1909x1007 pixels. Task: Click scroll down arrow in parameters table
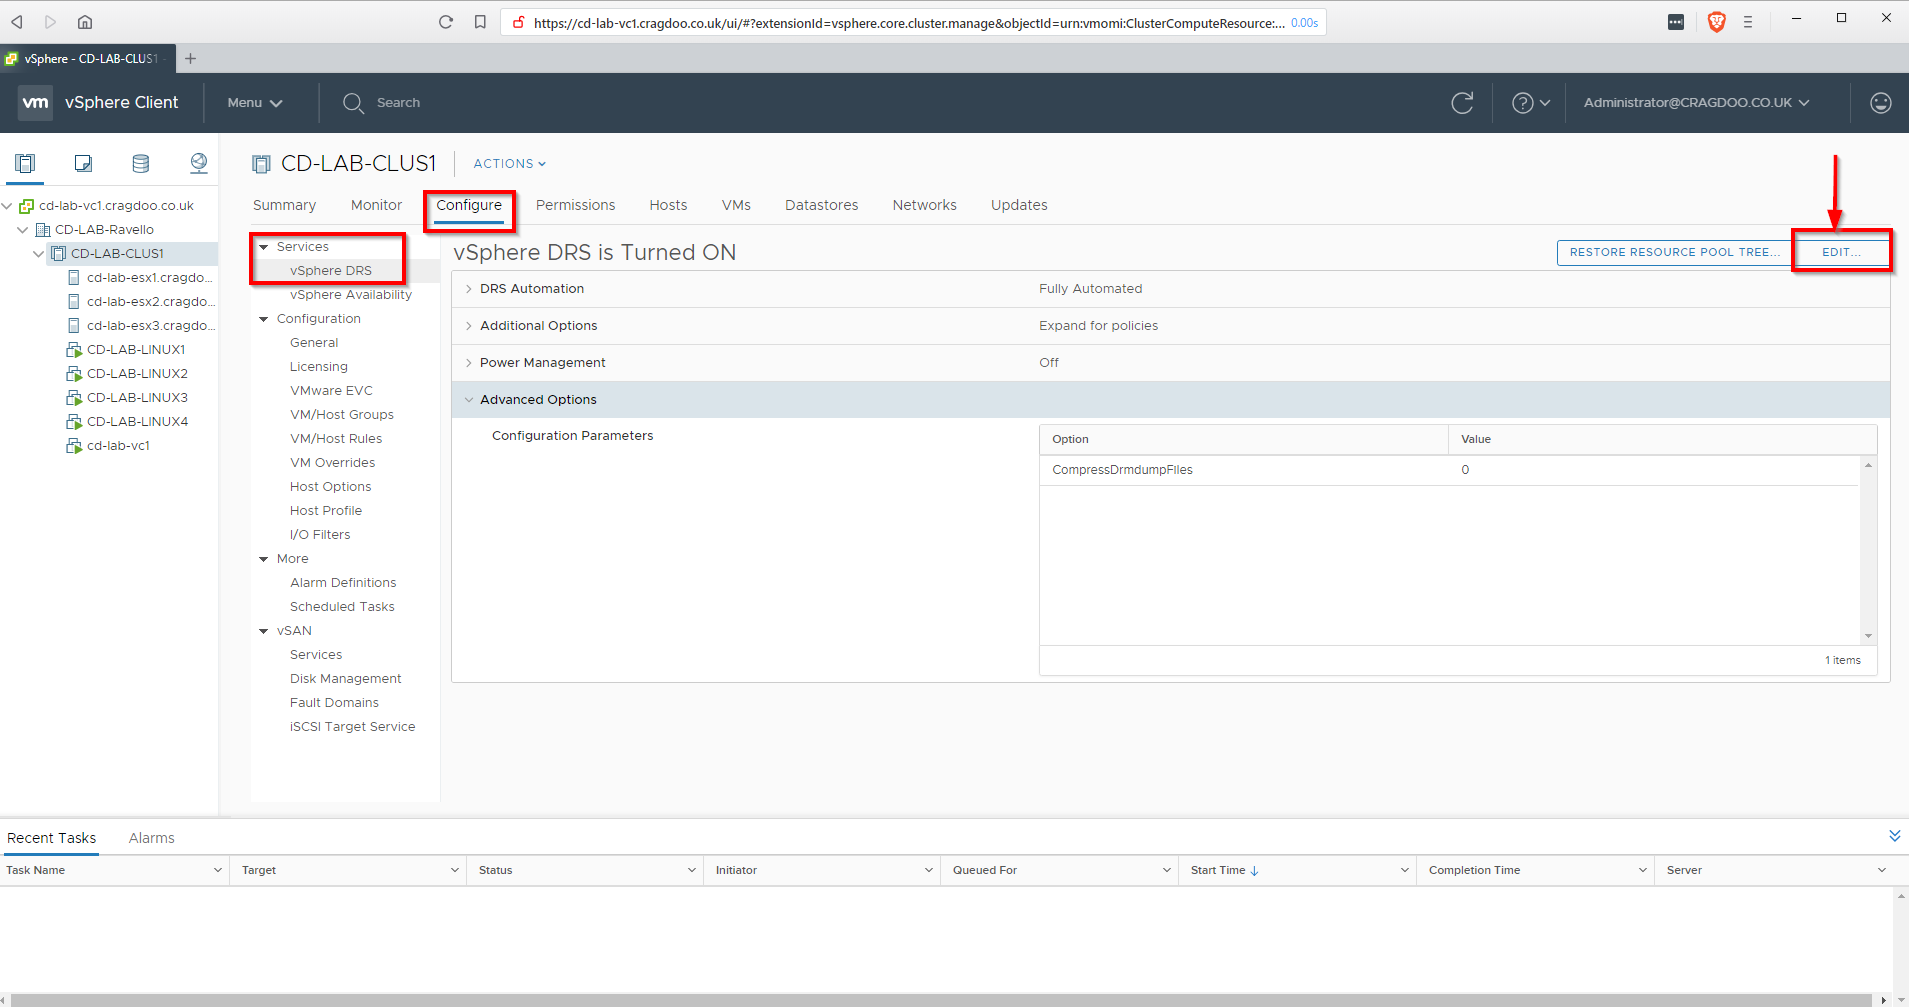(x=1867, y=636)
